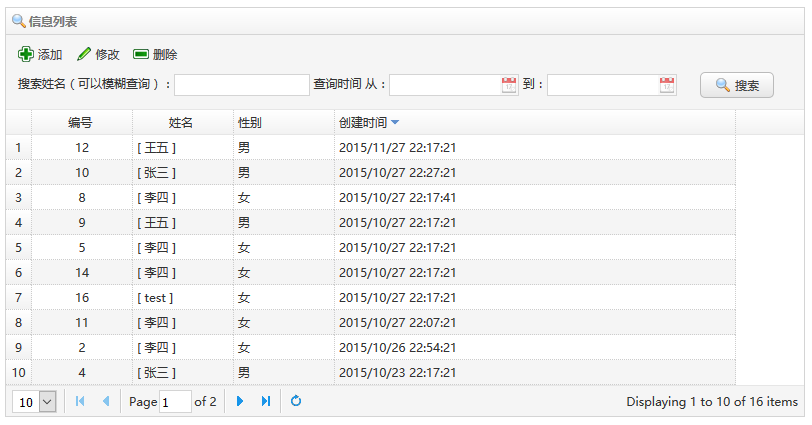
Task: Go to first page icon
Action: pyautogui.click(x=80, y=401)
